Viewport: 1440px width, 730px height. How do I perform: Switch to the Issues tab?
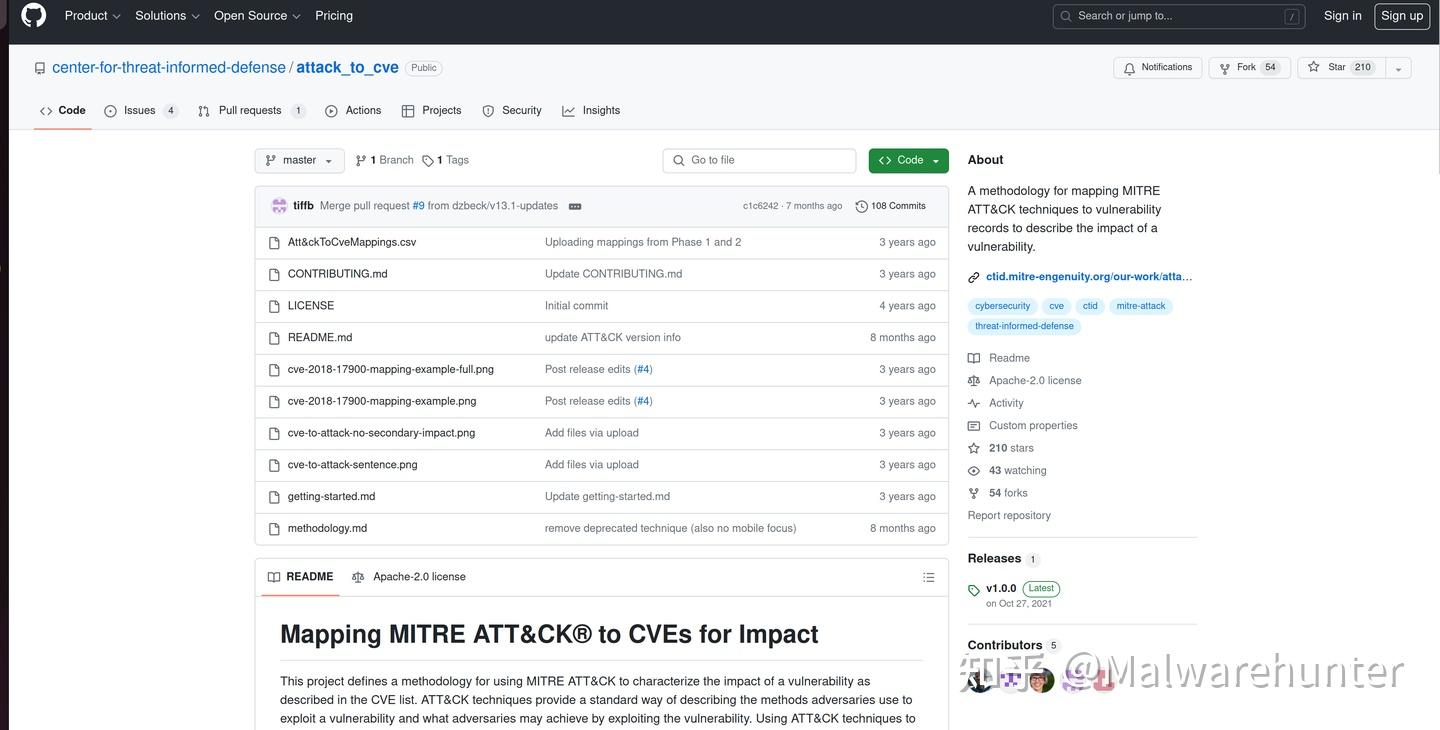pos(140,111)
